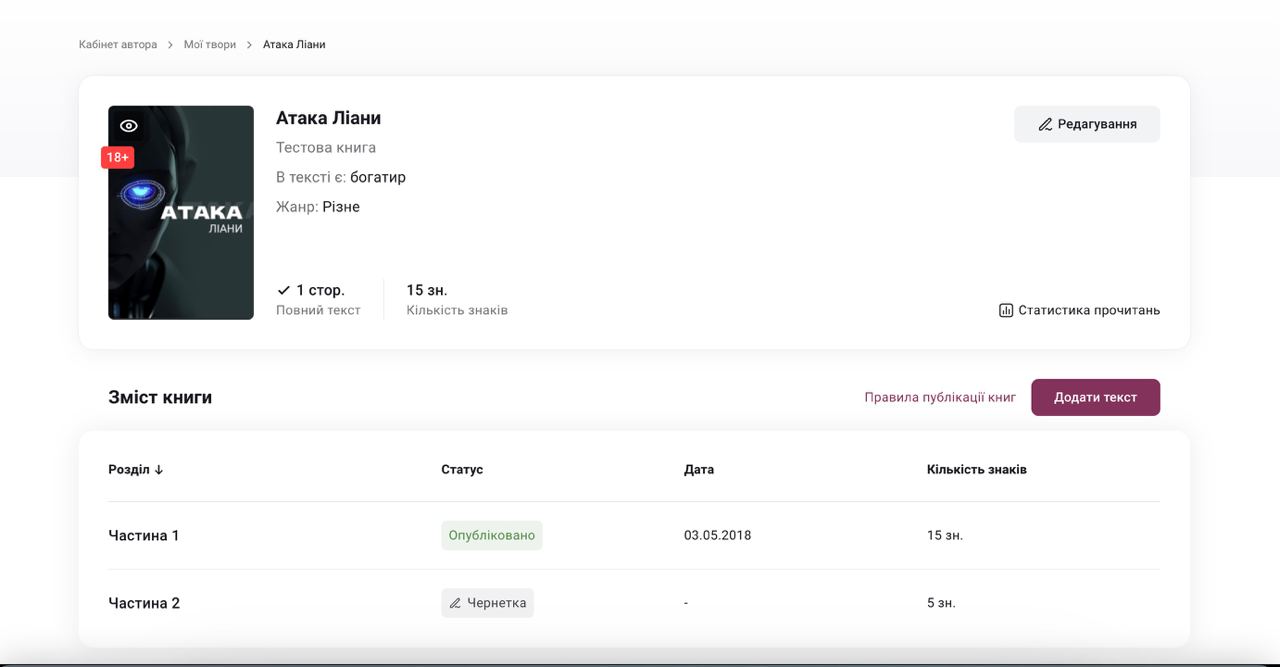This screenshot has width=1280, height=667.
Task: Open Редагування for the book
Action: tap(1087, 124)
